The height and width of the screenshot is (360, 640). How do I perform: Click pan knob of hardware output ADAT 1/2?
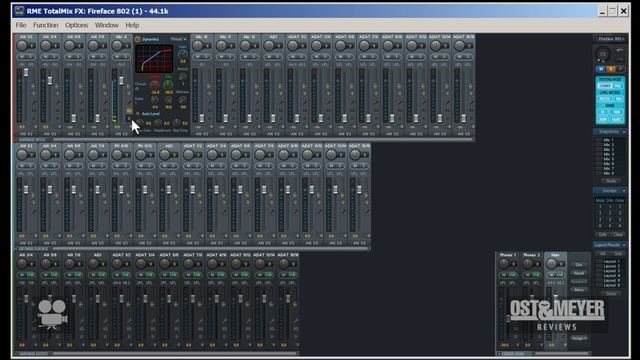tap(118, 264)
